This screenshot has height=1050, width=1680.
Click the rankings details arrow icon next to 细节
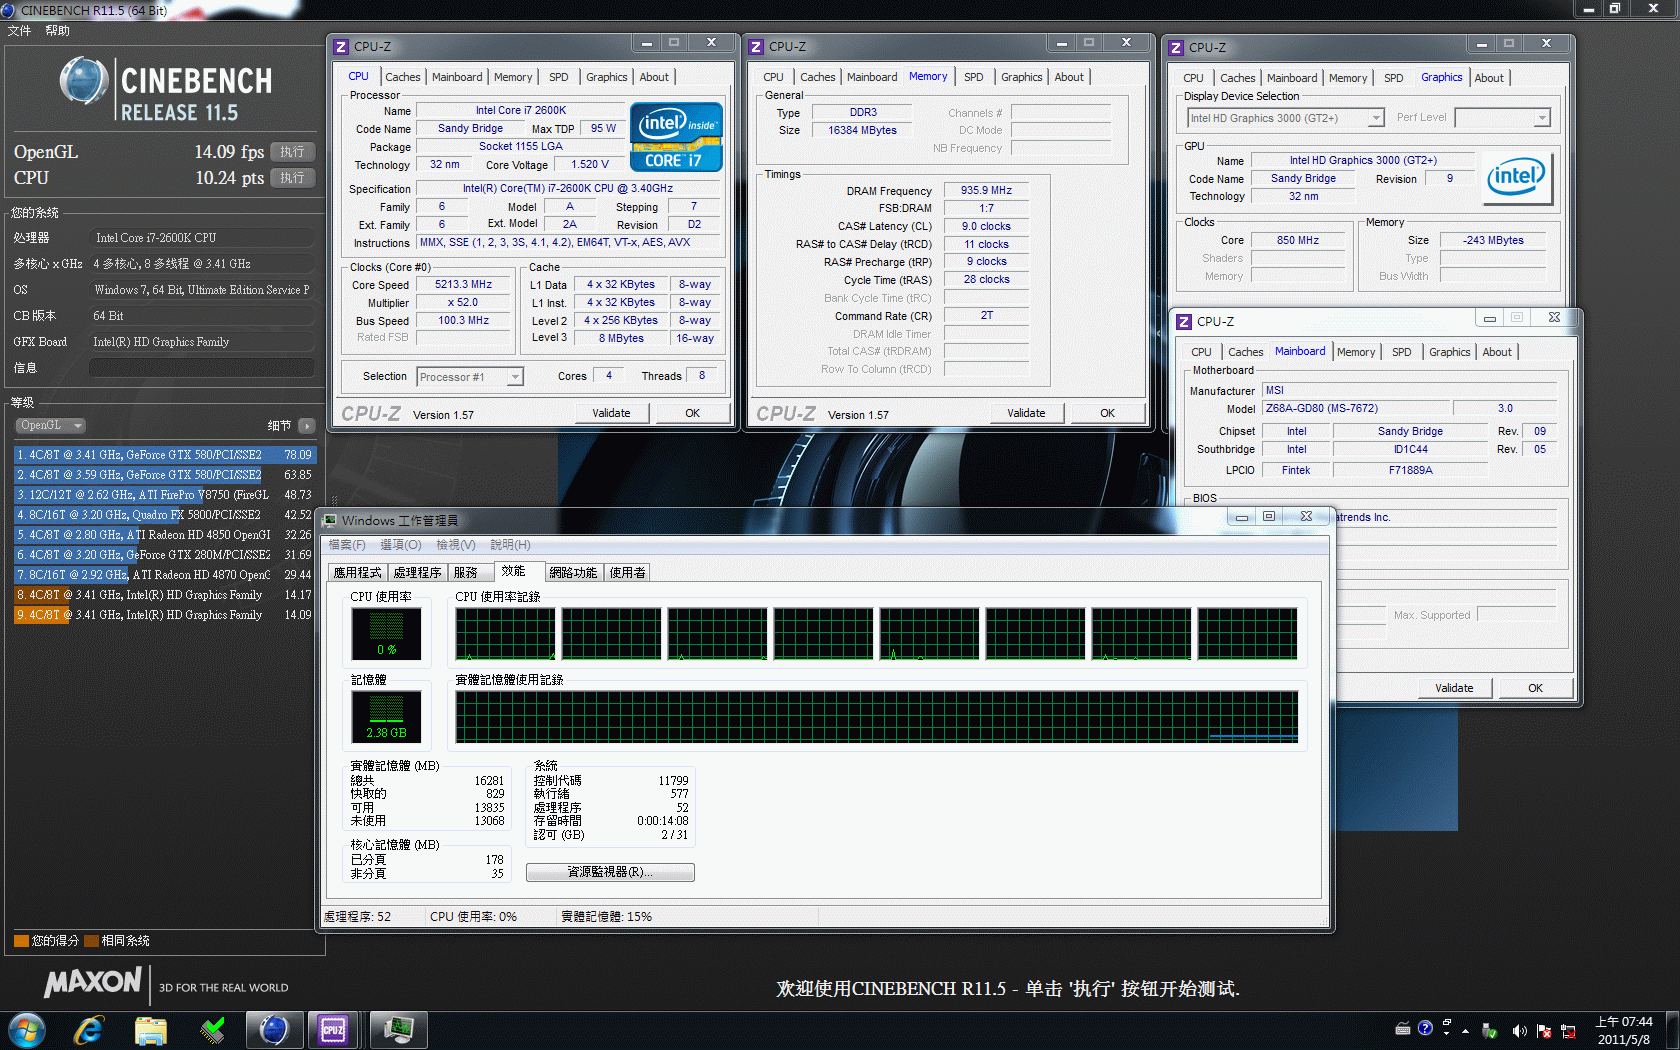click(x=307, y=426)
